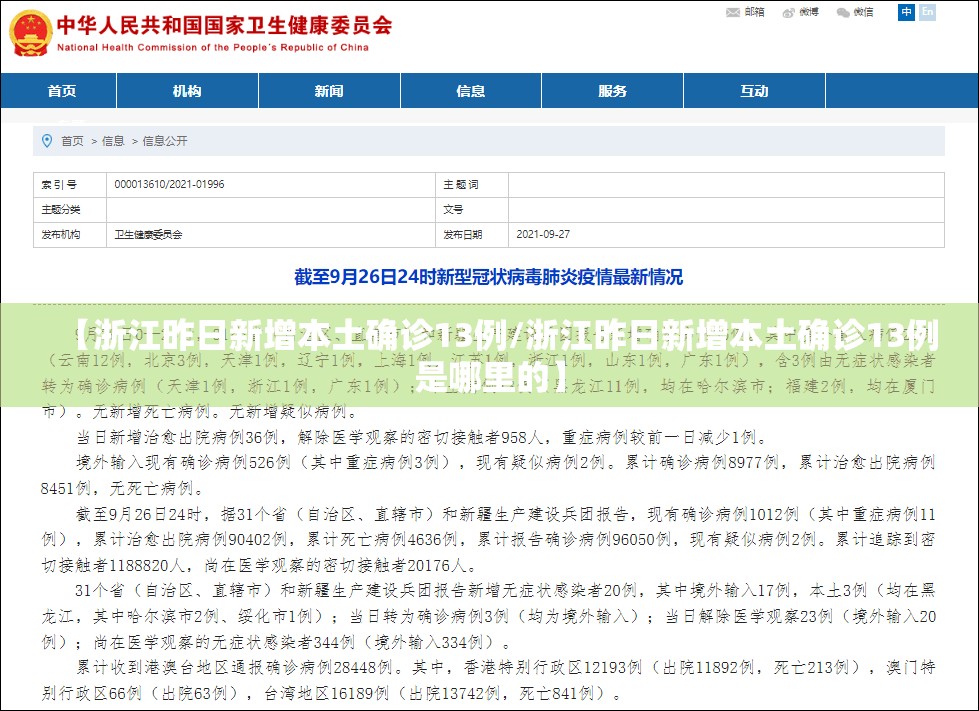Go to 信息公开 in the breadcrumb
The height and width of the screenshot is (711, 979).
point(165,141)
